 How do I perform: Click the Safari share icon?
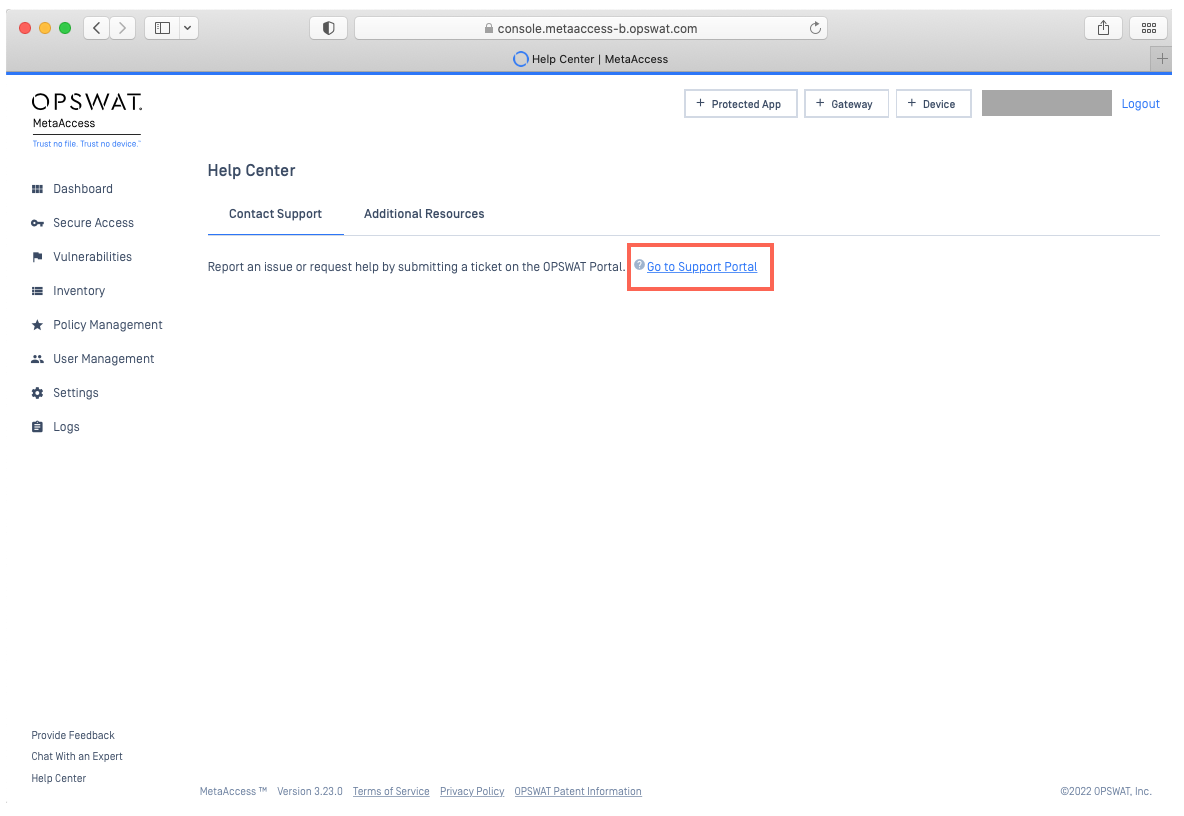(1103, 28)
